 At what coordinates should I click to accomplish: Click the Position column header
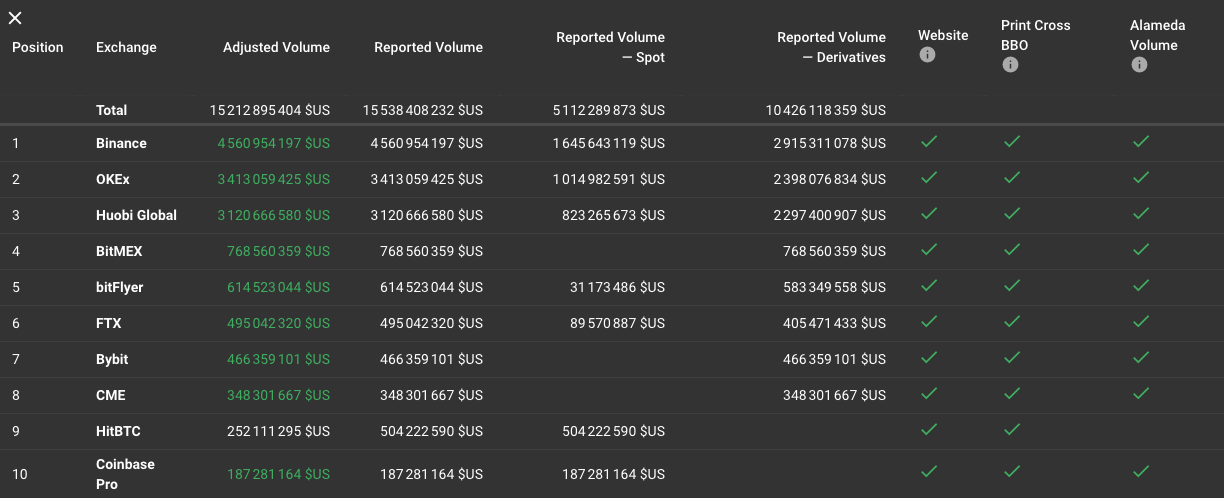[x=38, y=47]
